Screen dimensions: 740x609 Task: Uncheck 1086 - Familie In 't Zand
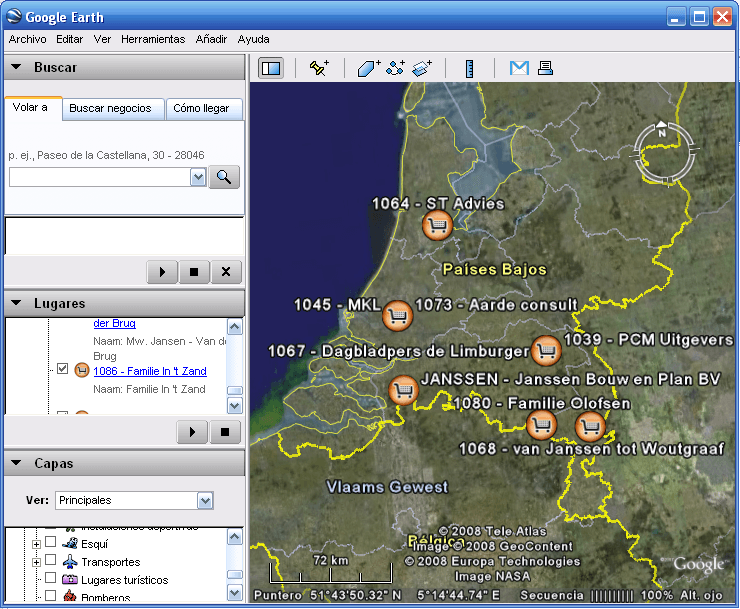click(x=62, y=368)
